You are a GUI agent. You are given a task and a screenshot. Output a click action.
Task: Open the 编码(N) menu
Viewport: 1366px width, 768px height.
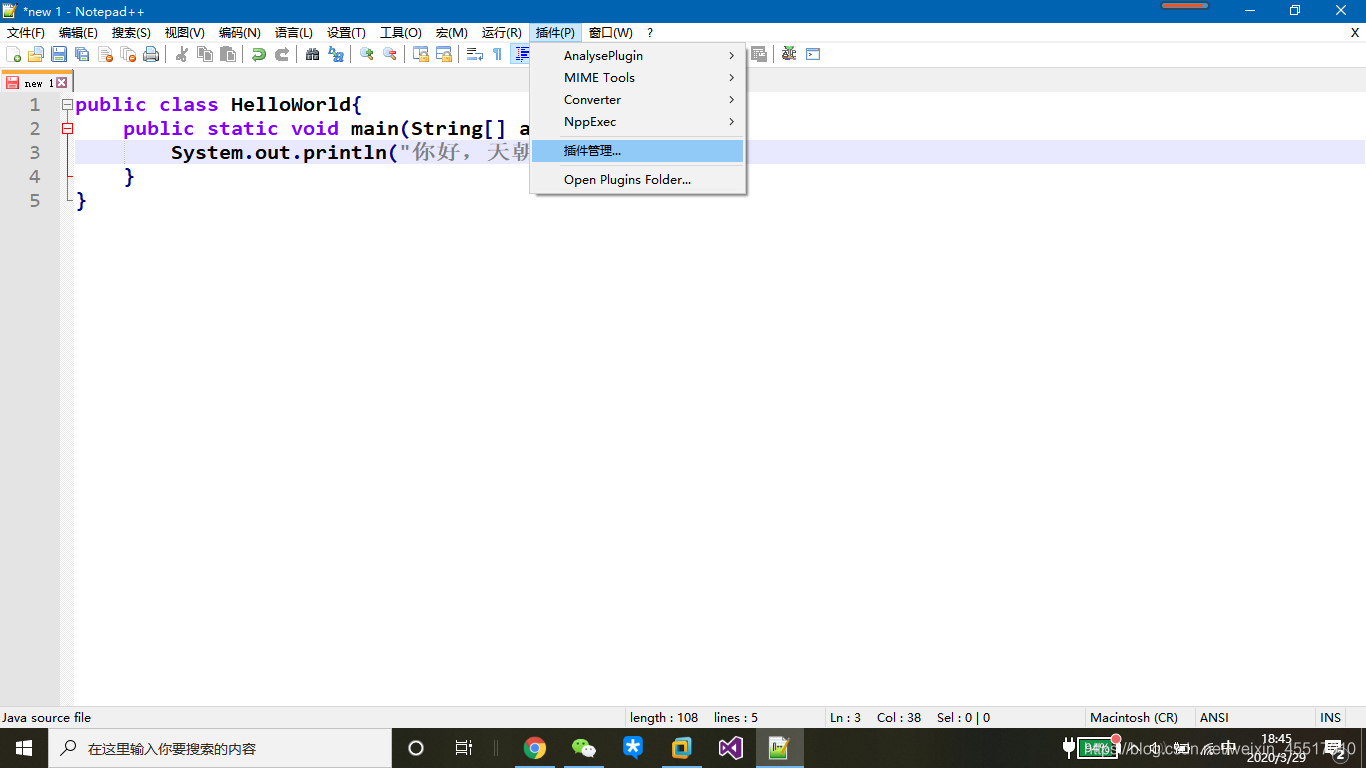[x=240, y=33]
